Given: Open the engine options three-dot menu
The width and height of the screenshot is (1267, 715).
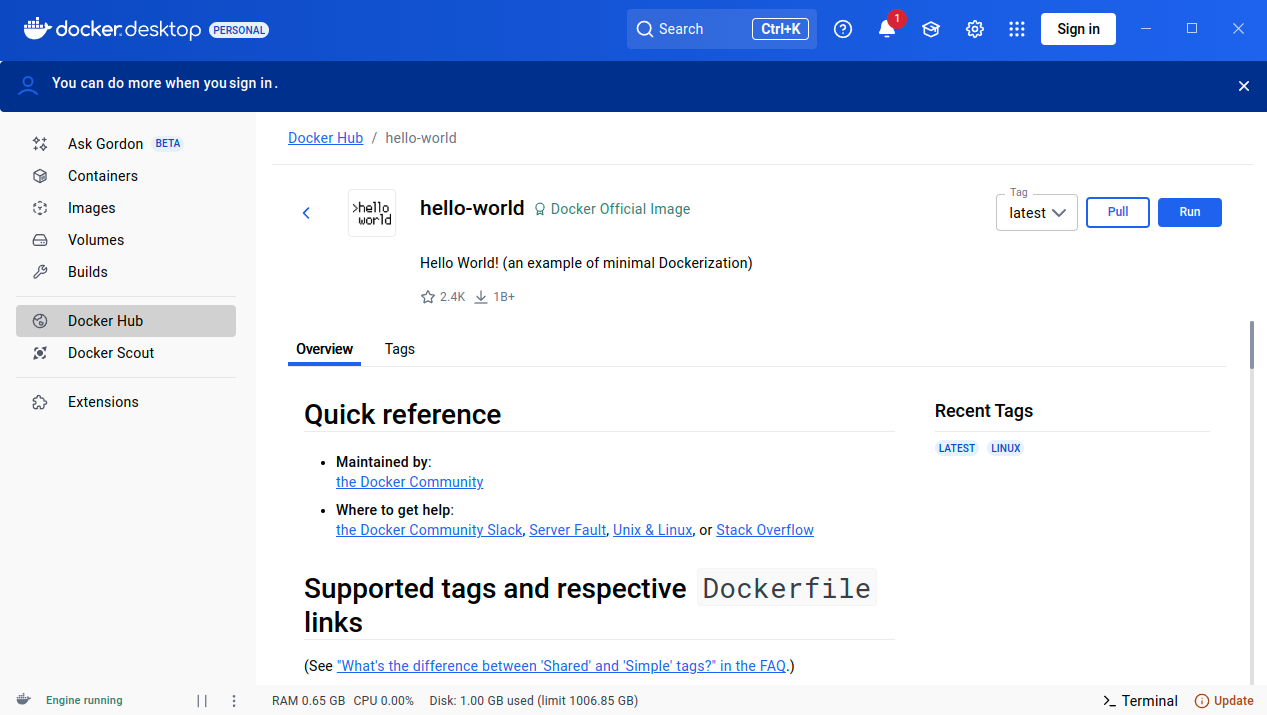Looking at the screenshot, I should (233, 700).
